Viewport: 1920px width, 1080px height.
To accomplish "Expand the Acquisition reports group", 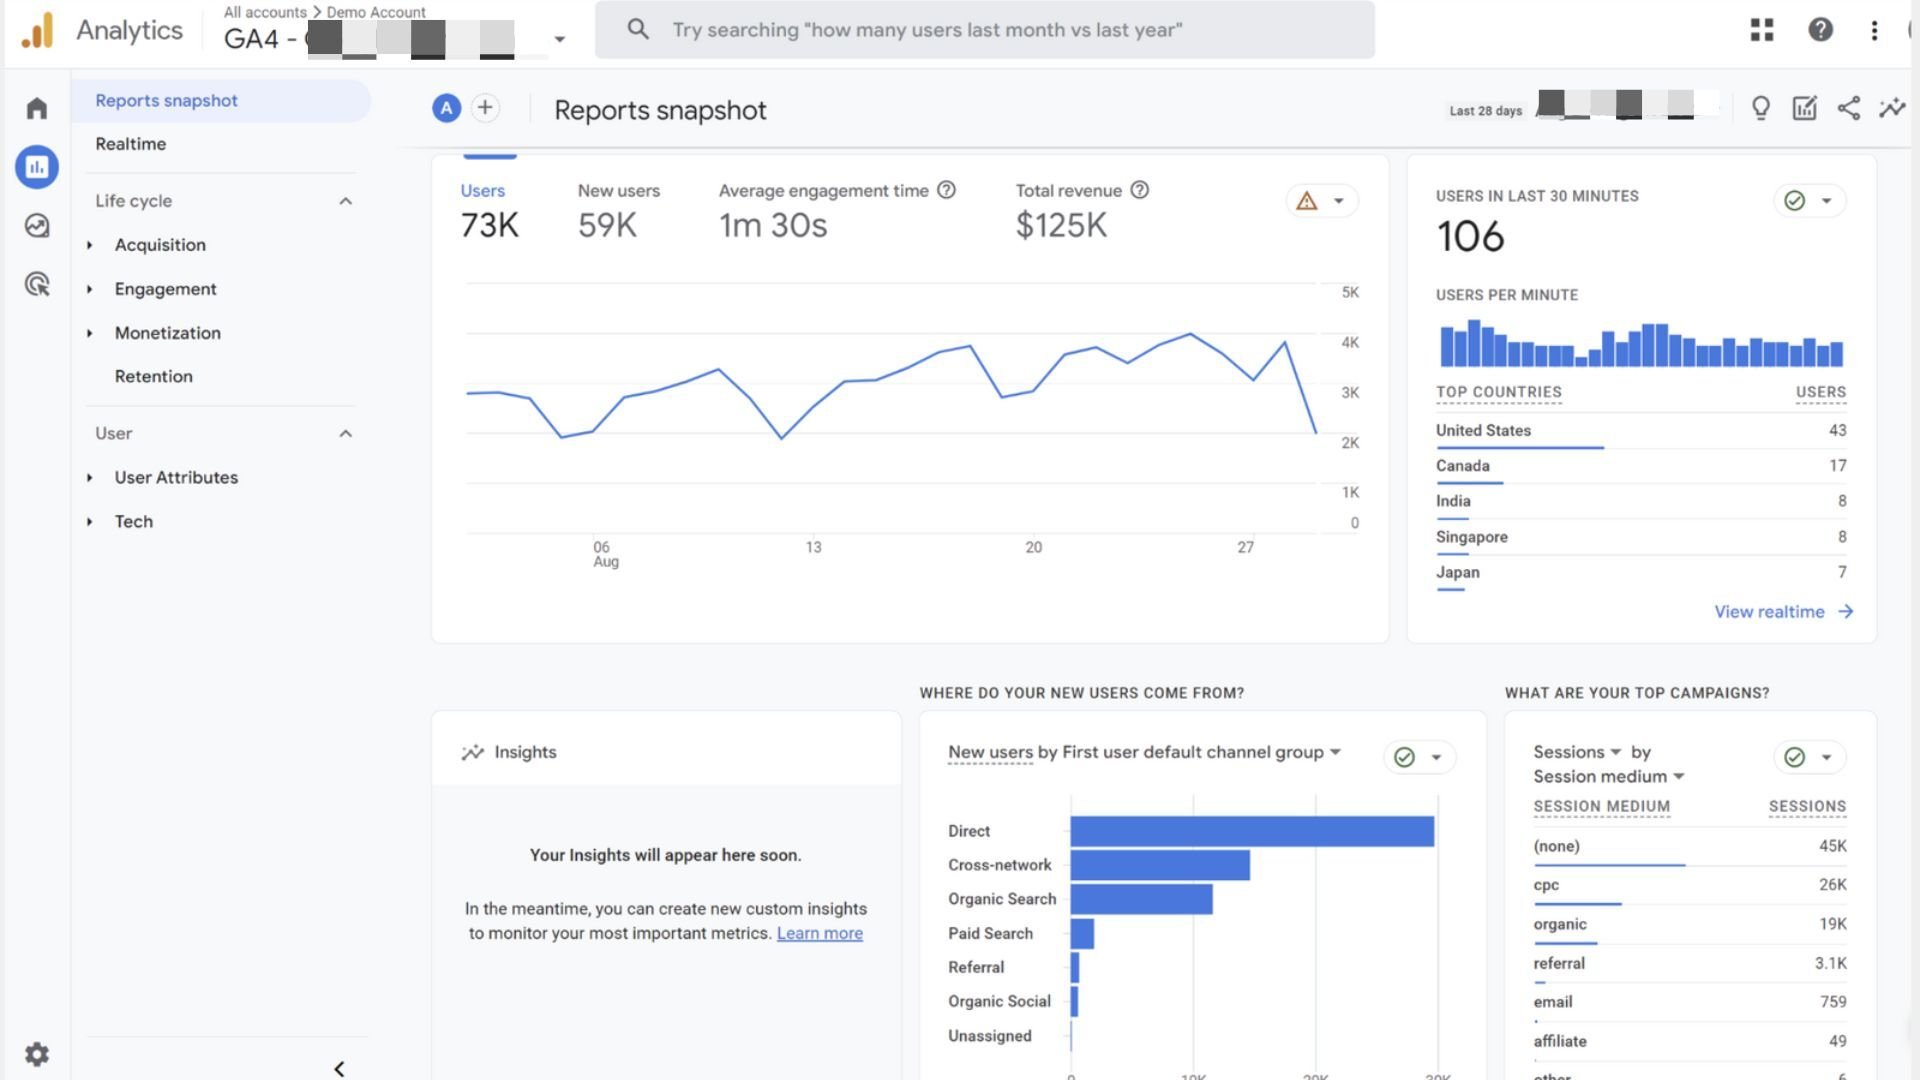I will coord(160,245).
